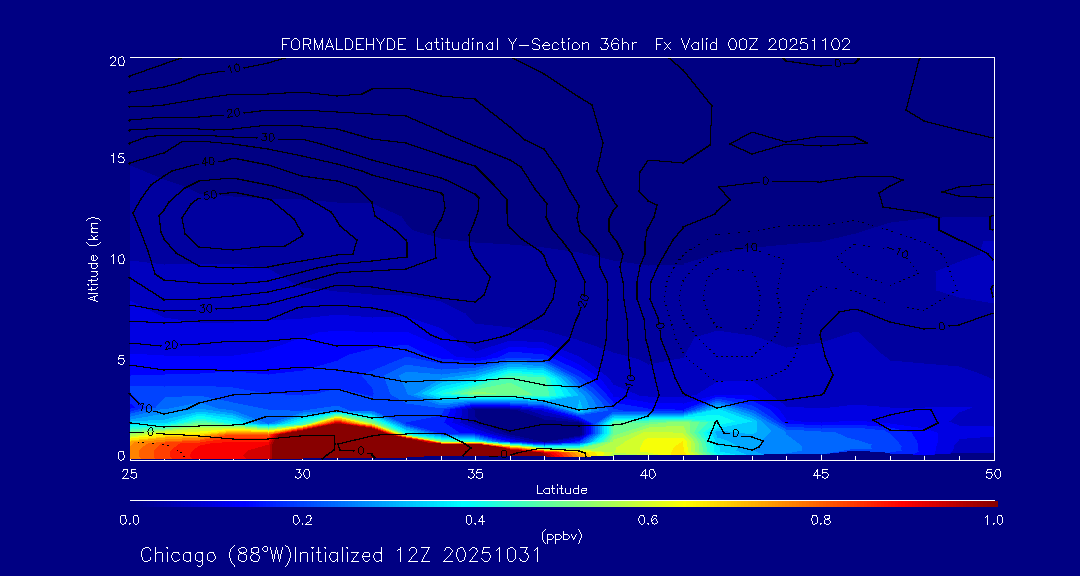Click the colorbar value 0.8
This screenshot has height=576, width=1080.
pyautogui.click(x=821, y=520)
